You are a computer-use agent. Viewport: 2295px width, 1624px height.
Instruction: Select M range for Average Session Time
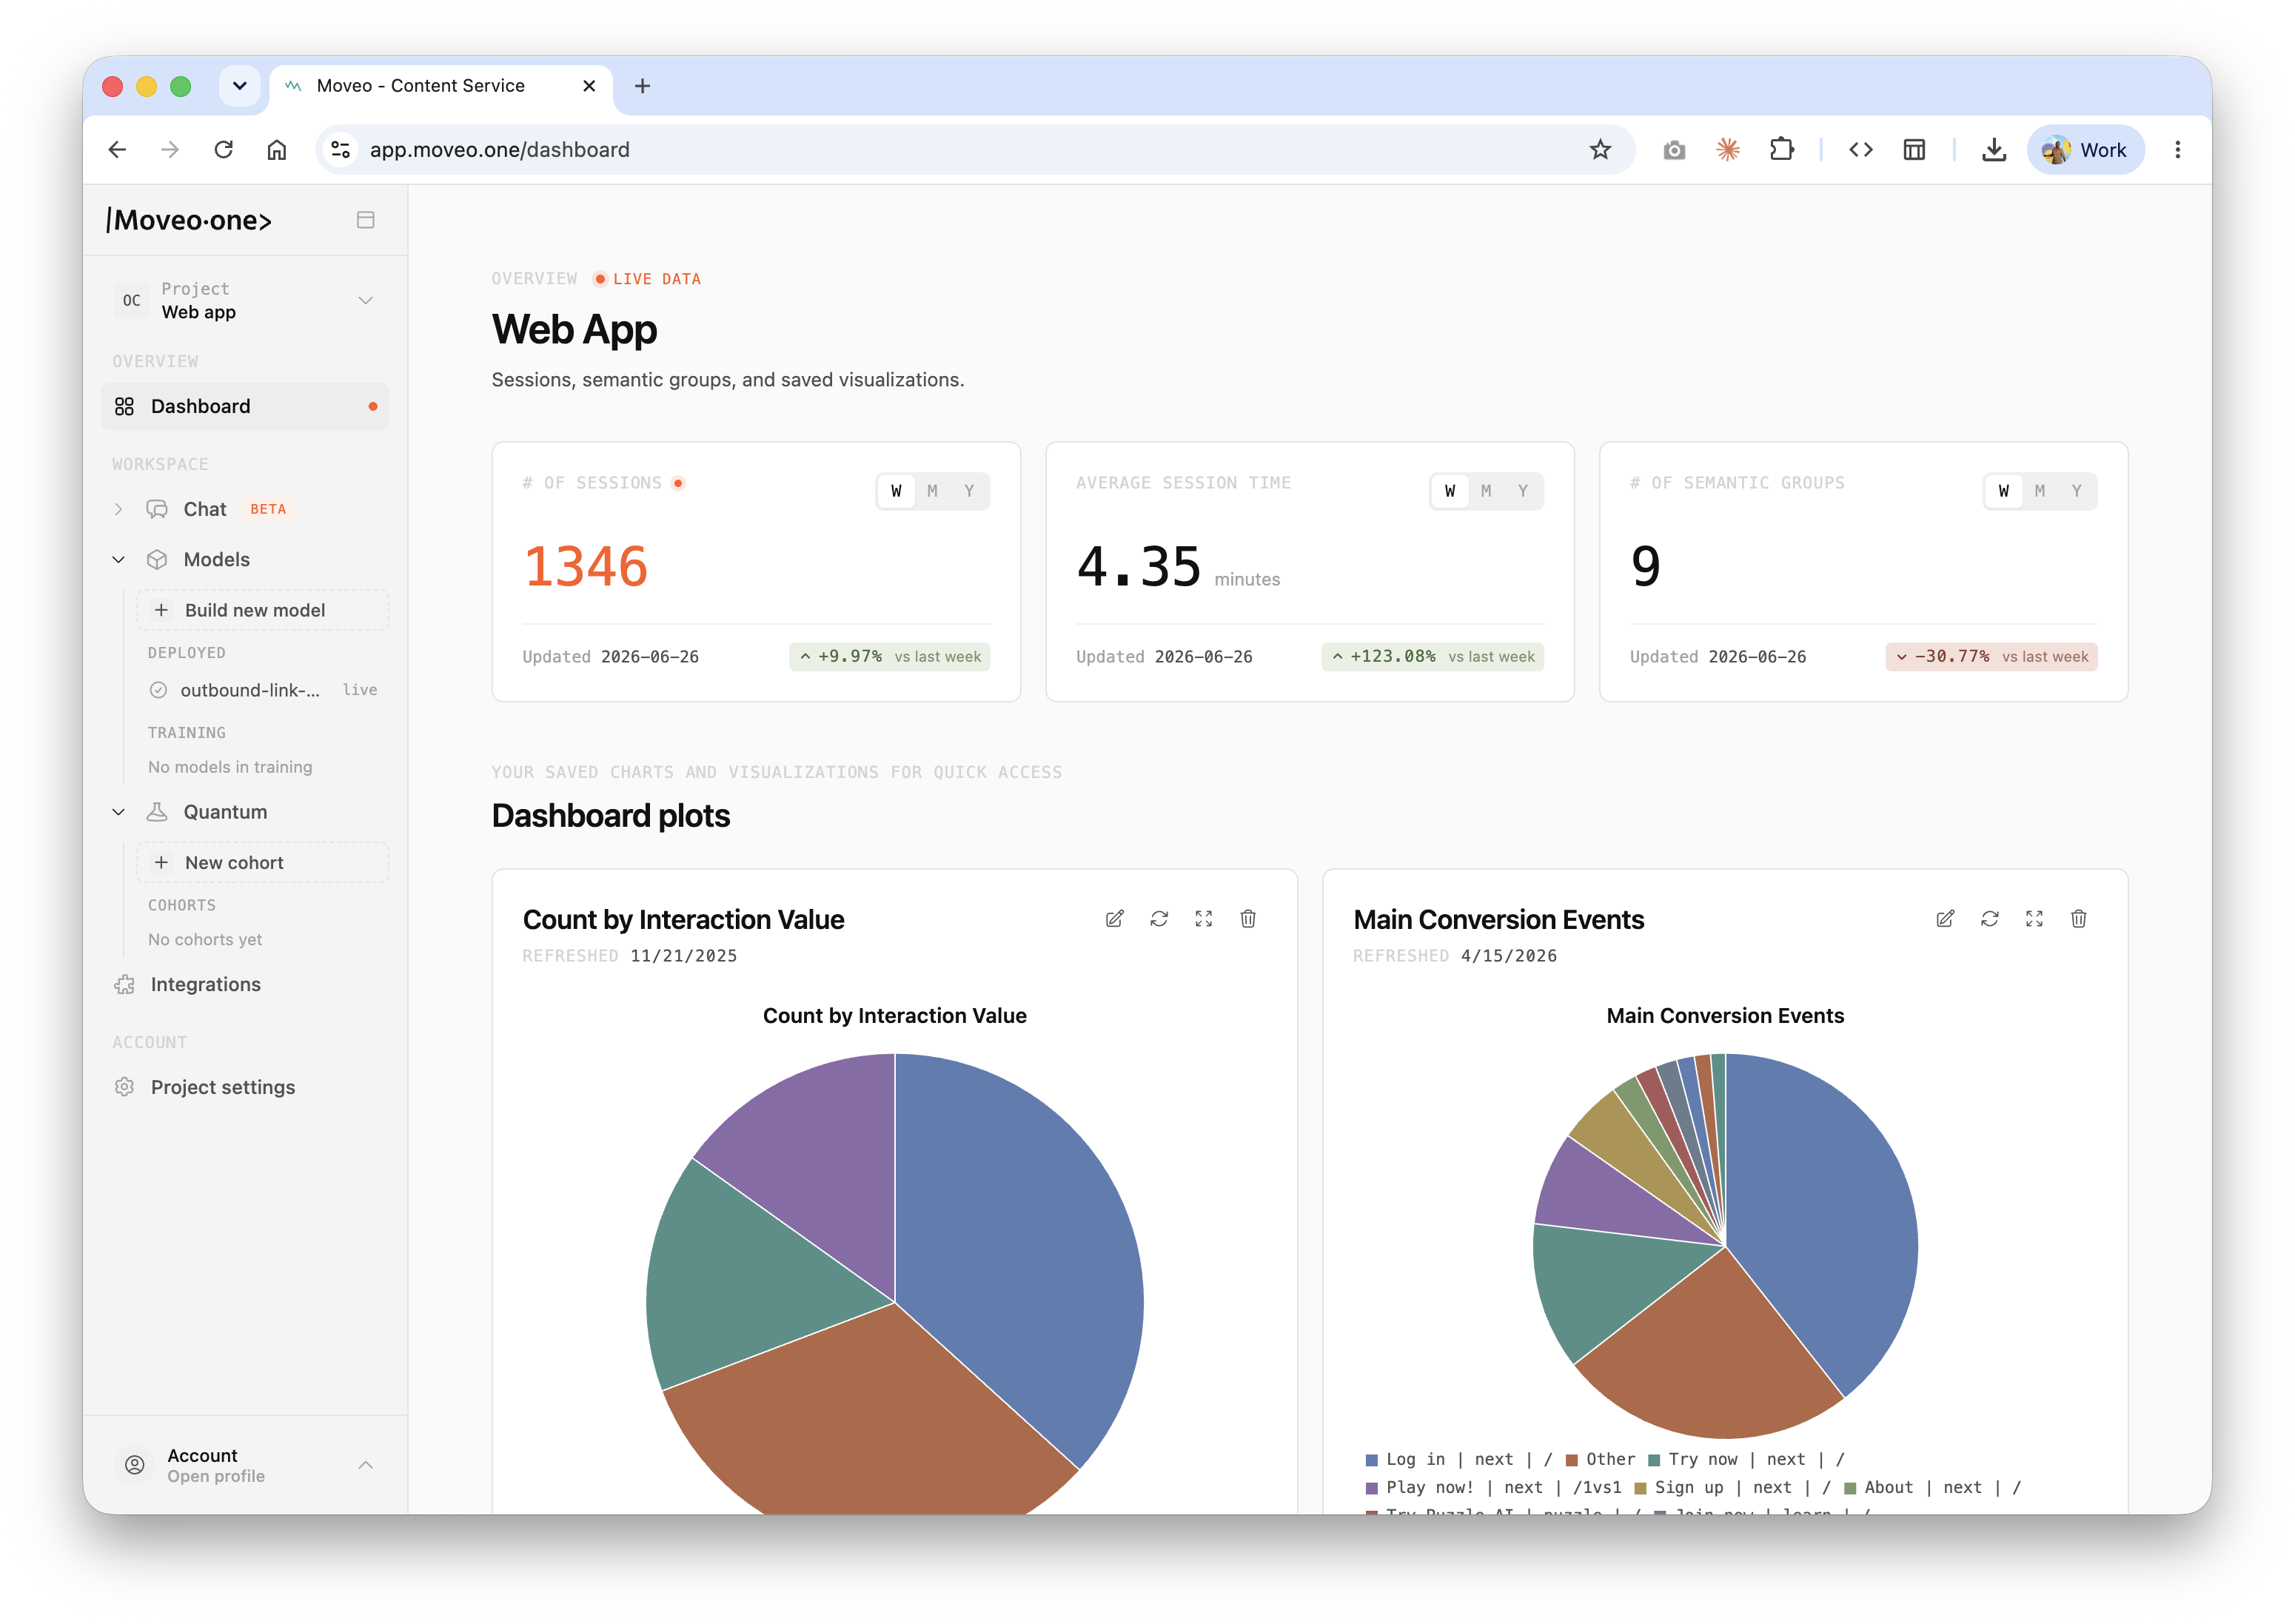pyautogui.click(x=1486, y=491)
